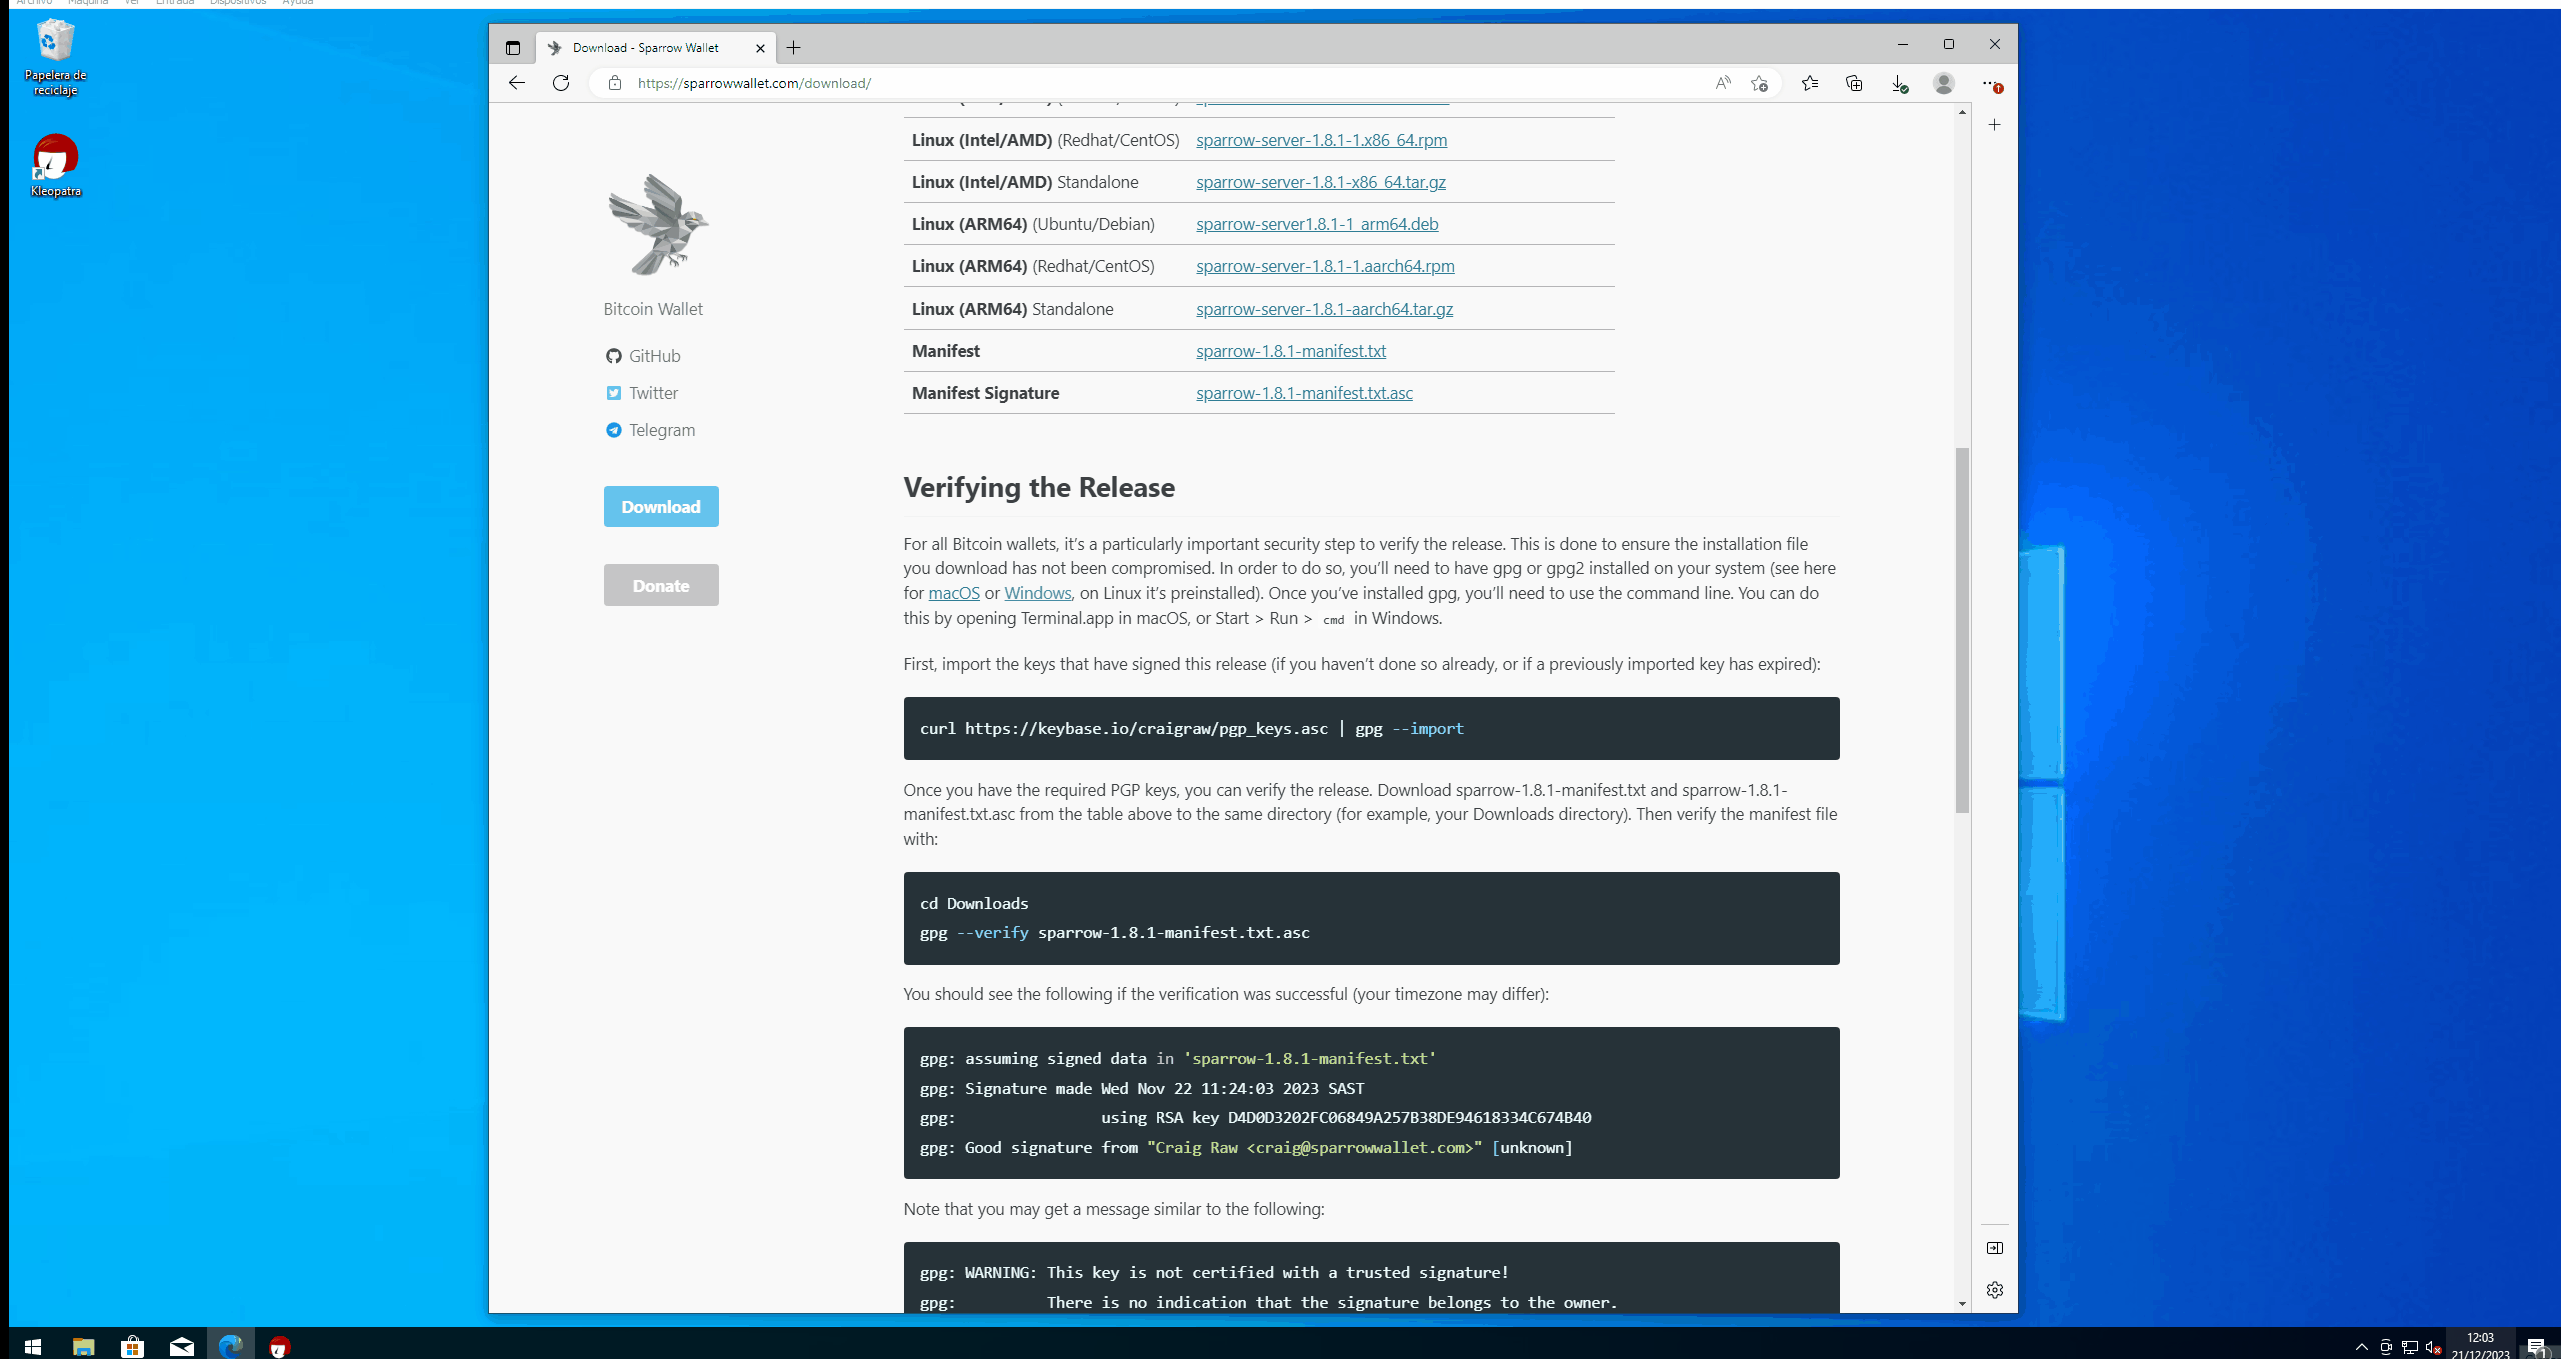The width and height of the screenshot is (2561, 1359).
Task: Open Edge Settings and more menu
Action: click(1990, 83)
